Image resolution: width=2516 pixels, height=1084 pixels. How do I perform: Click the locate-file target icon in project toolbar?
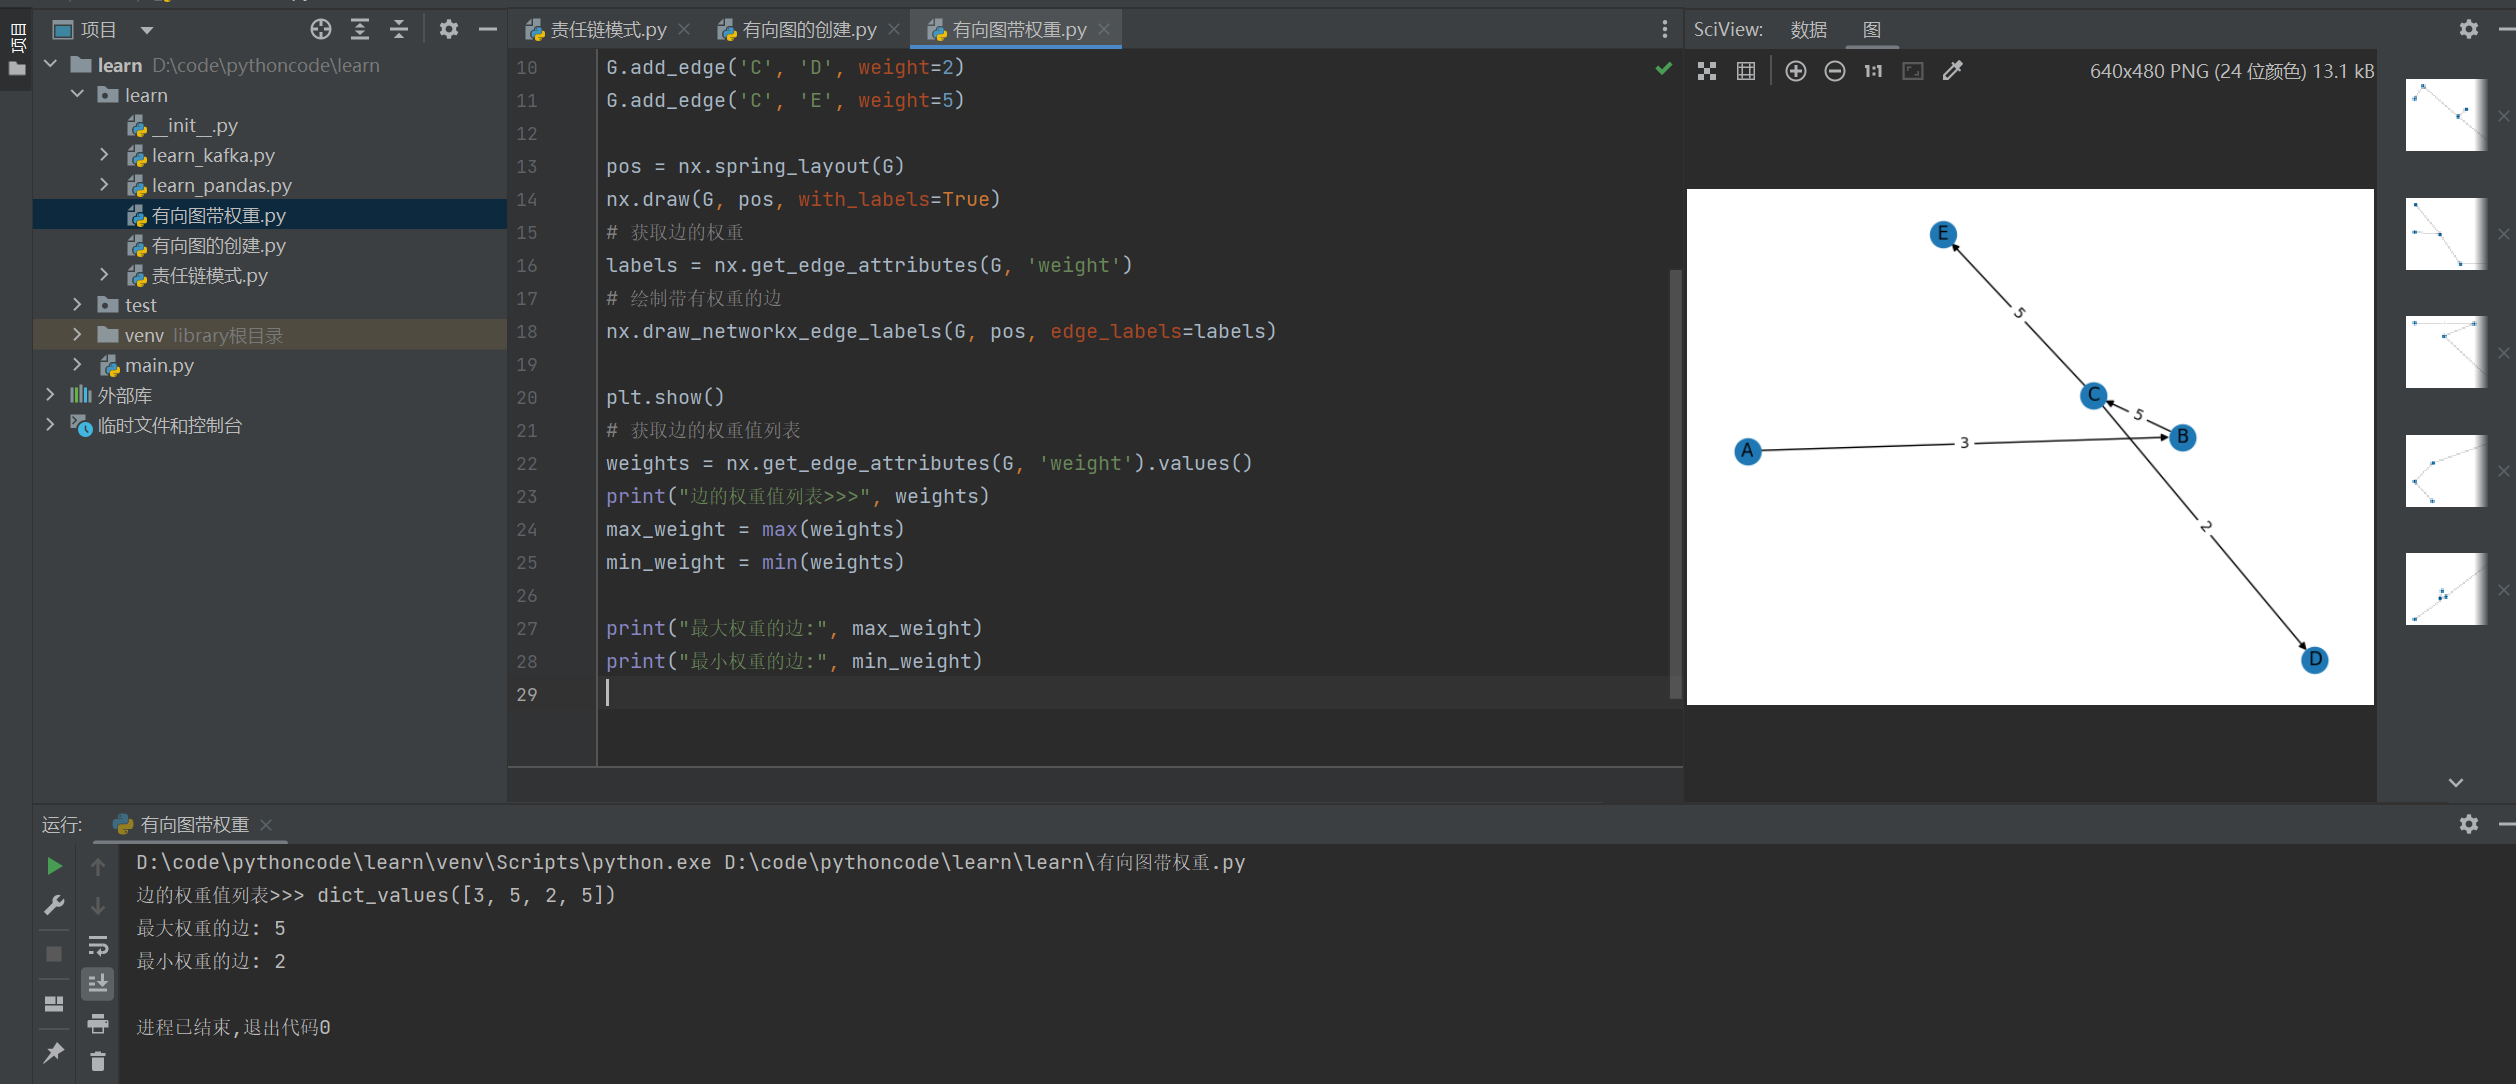tap(320, 30)
